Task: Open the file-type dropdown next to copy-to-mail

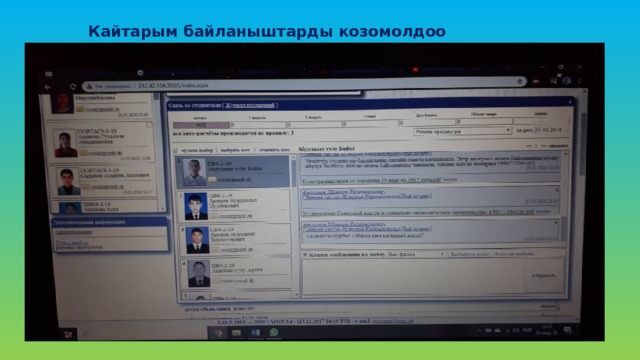Action: point(416,254)
